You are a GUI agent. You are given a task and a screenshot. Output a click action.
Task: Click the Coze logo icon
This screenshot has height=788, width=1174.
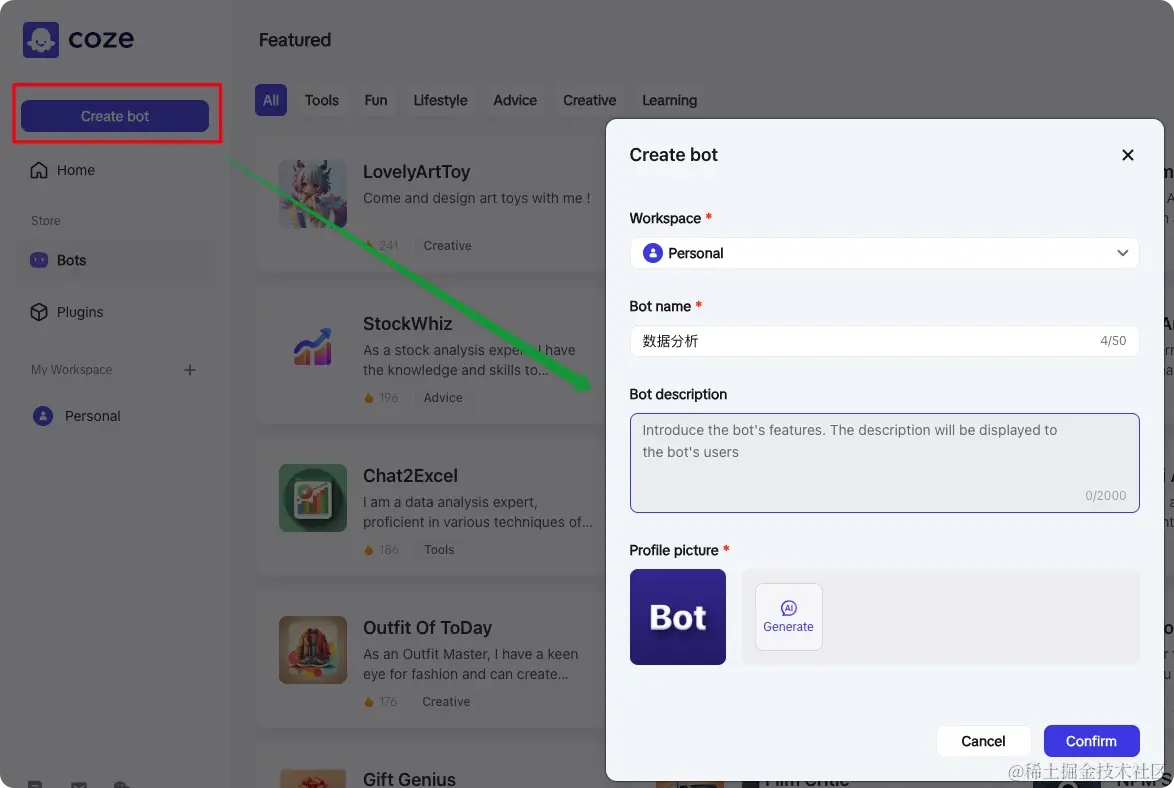coord(40,40)
